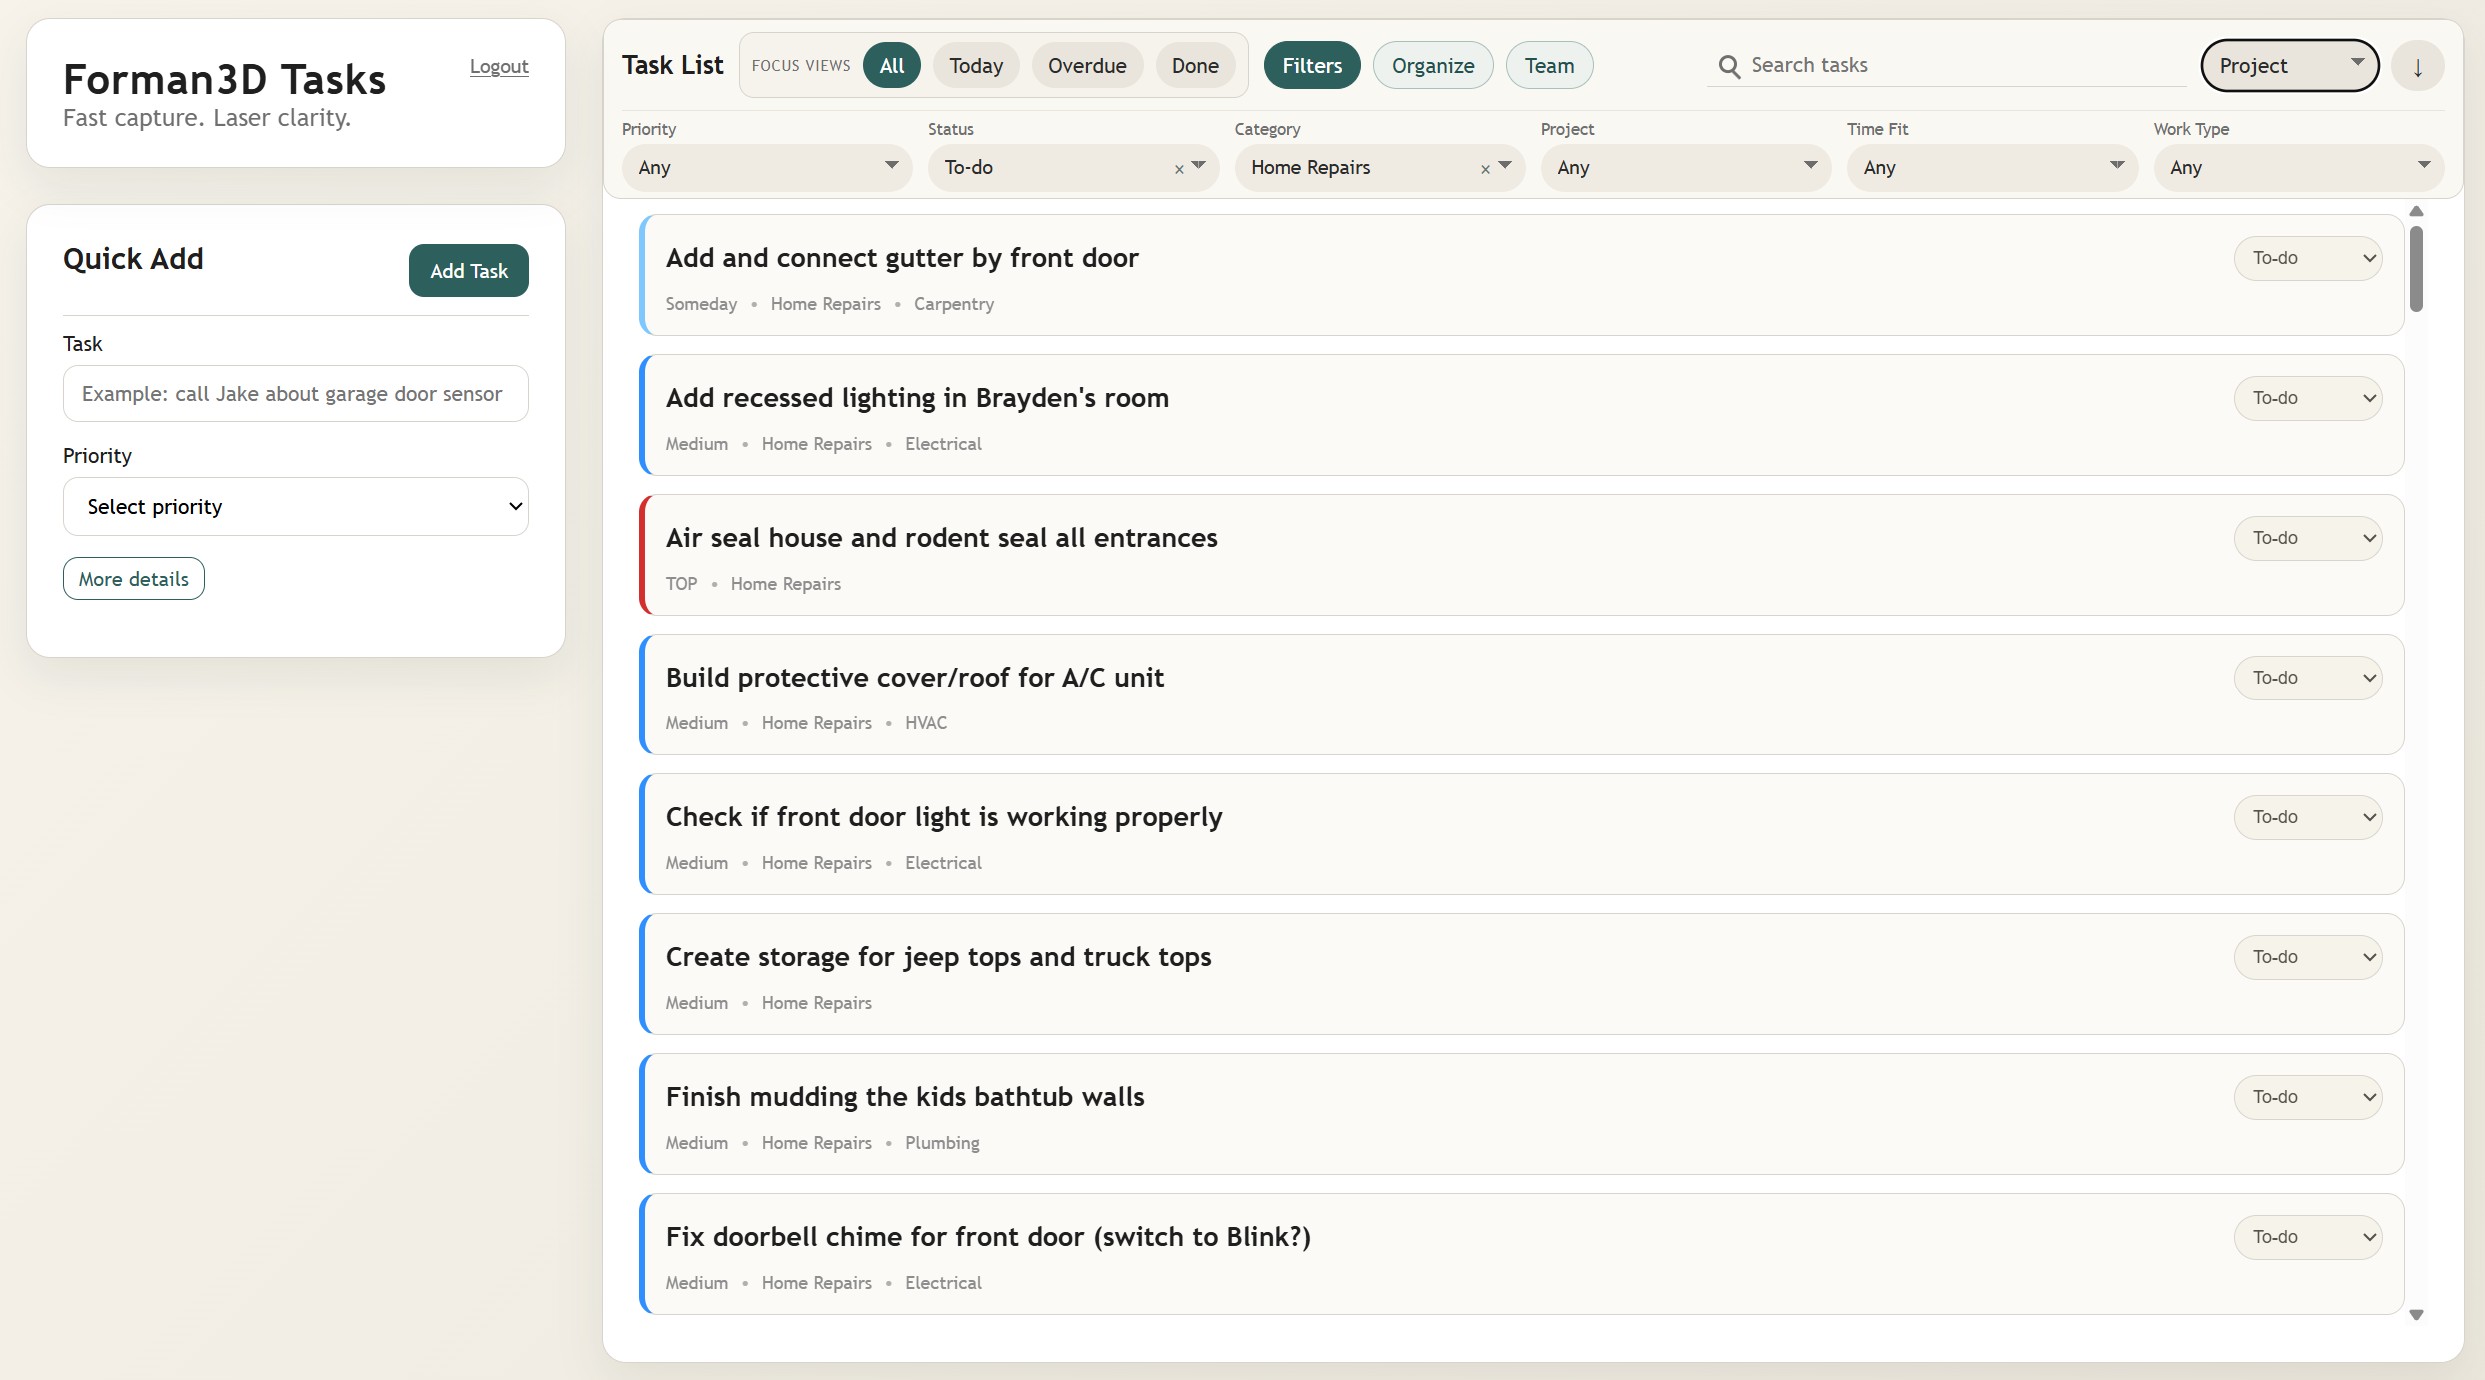Select the All focus view
This screenshot has width=2485, height=1380.
pyautogui.click(x=892, y=66)
